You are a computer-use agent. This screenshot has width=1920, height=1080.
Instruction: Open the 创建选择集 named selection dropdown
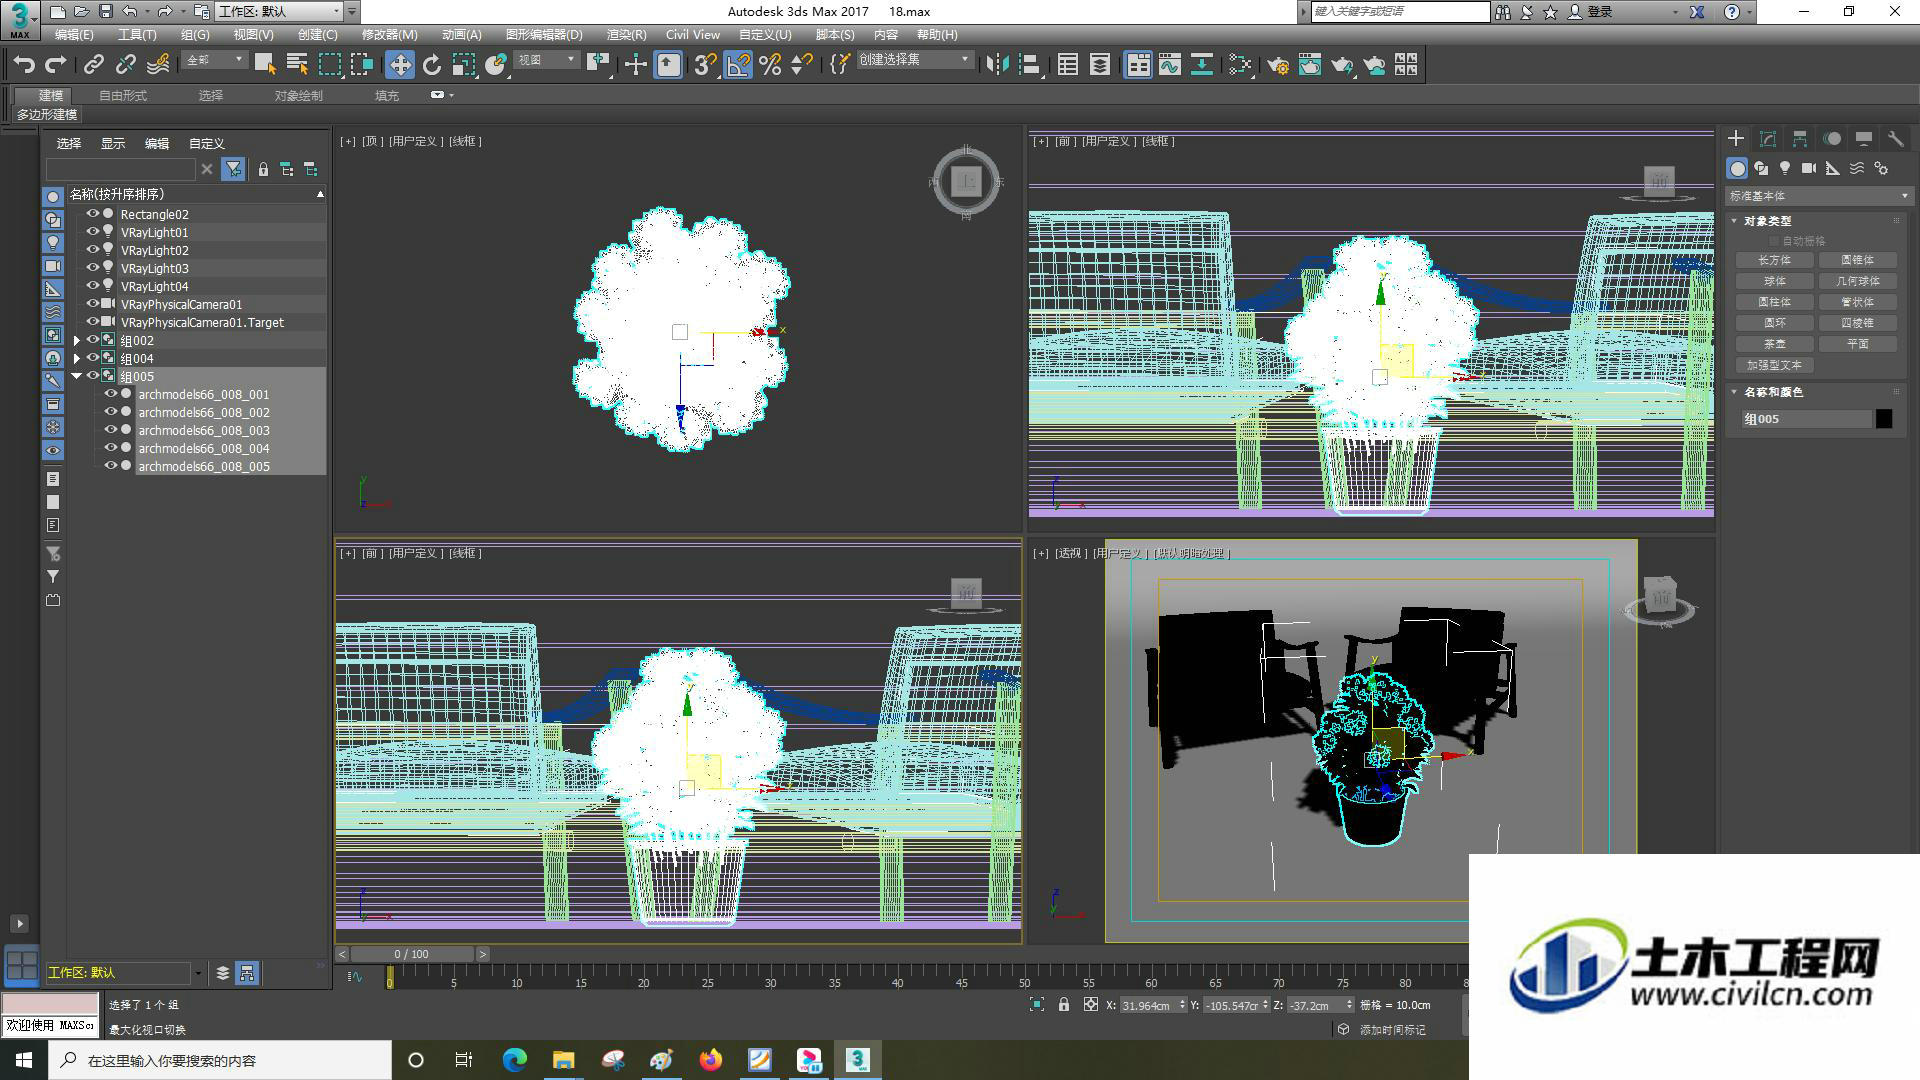(x=914, y=61)
